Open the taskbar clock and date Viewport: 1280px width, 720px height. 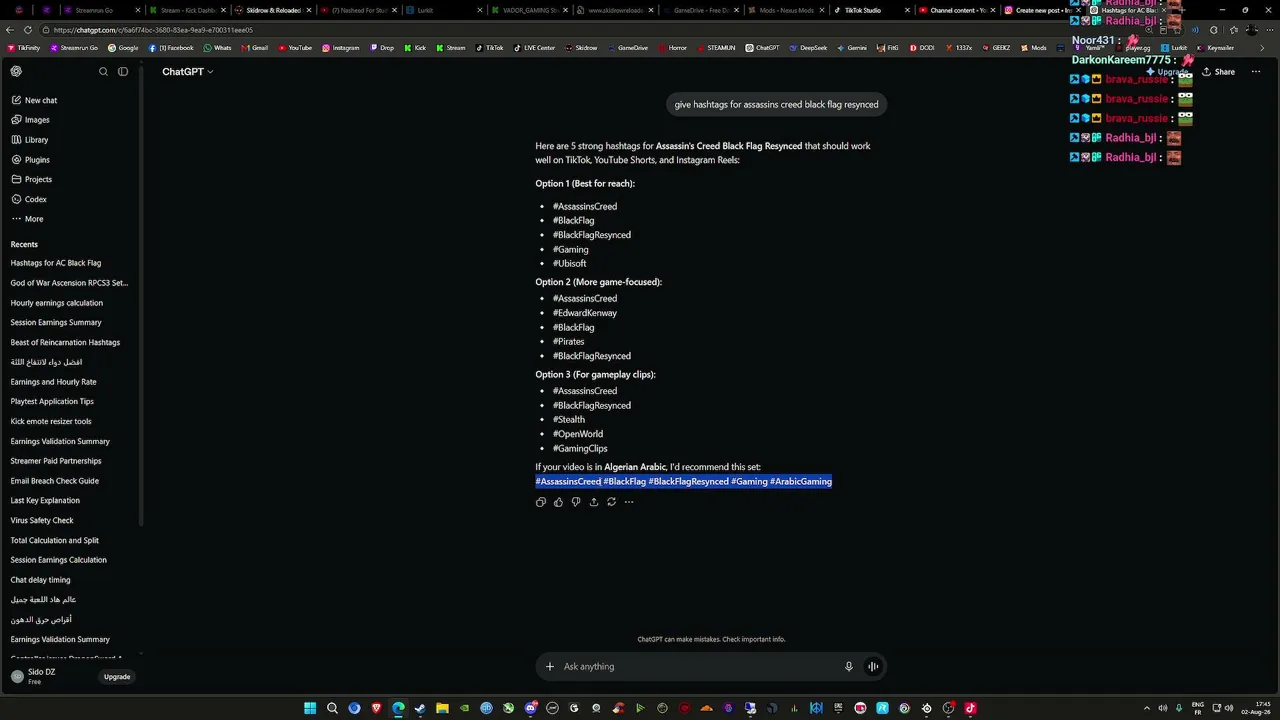(1256, 709)
